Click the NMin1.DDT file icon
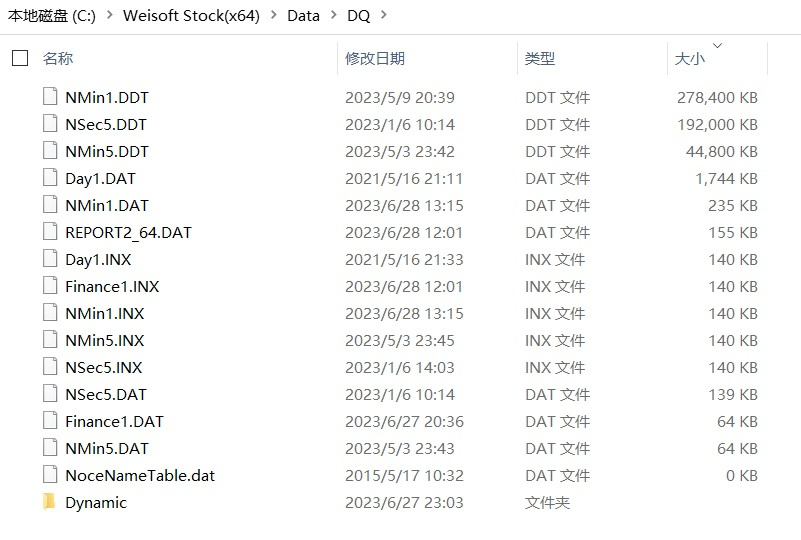 point(50,97)
